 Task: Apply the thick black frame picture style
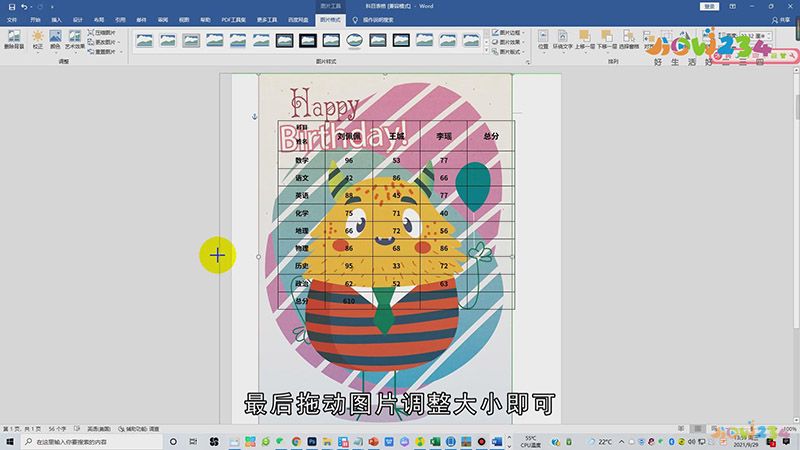click(x=308, y=40)
